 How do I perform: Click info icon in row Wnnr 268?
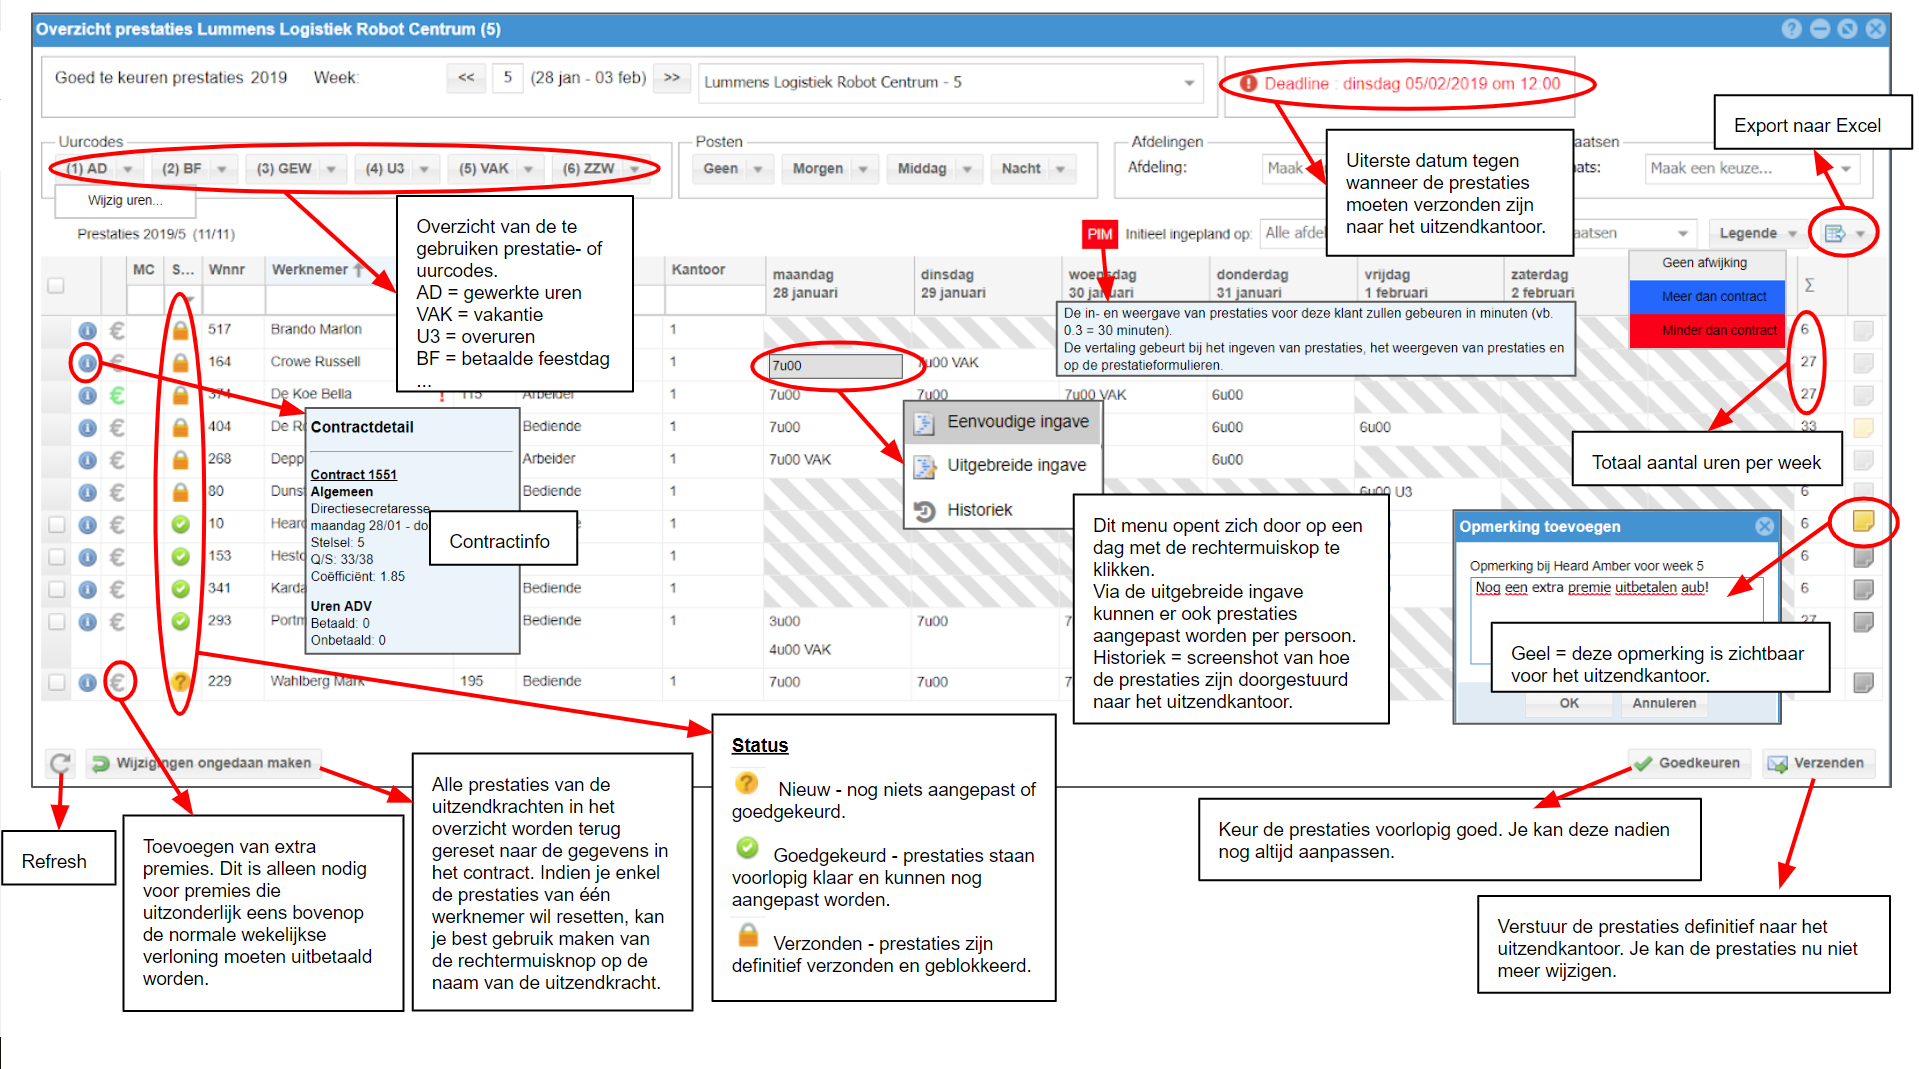(88, 460)
